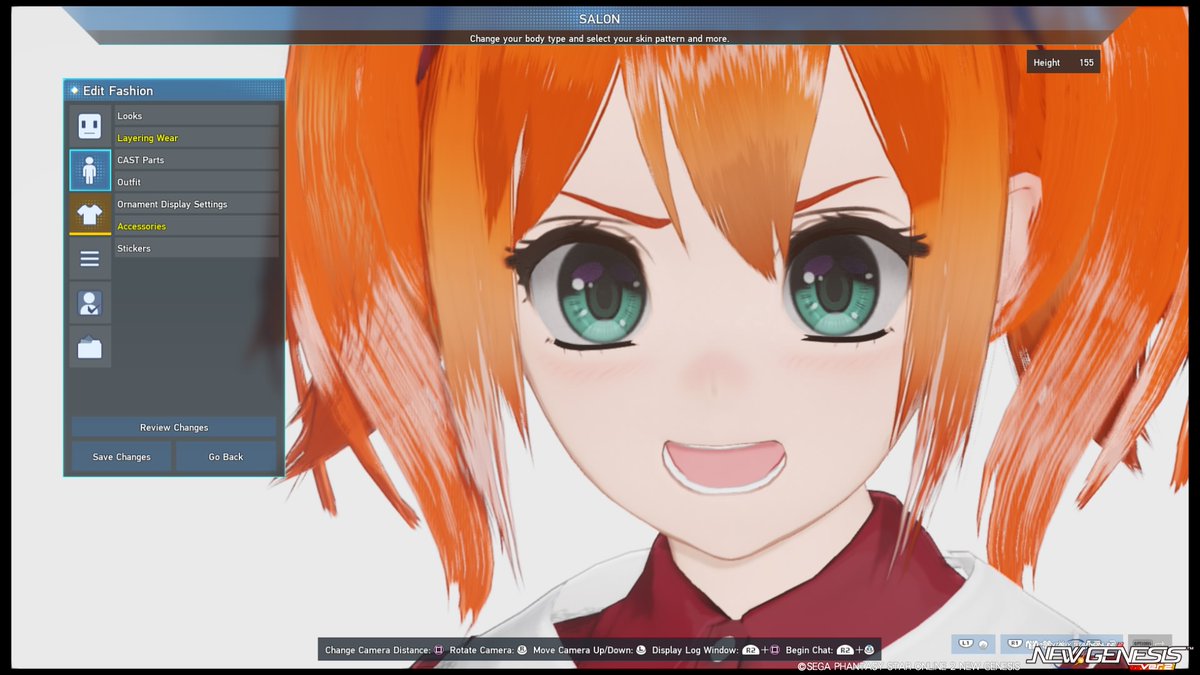Click the Height 155 readout
This screenshot has width=1200, height=675.
point(1064,62)
